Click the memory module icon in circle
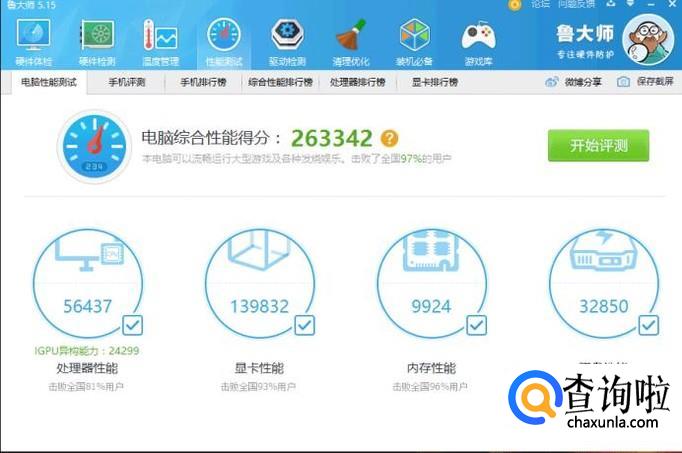Screen dimensions: 682x453 [431, 250]
